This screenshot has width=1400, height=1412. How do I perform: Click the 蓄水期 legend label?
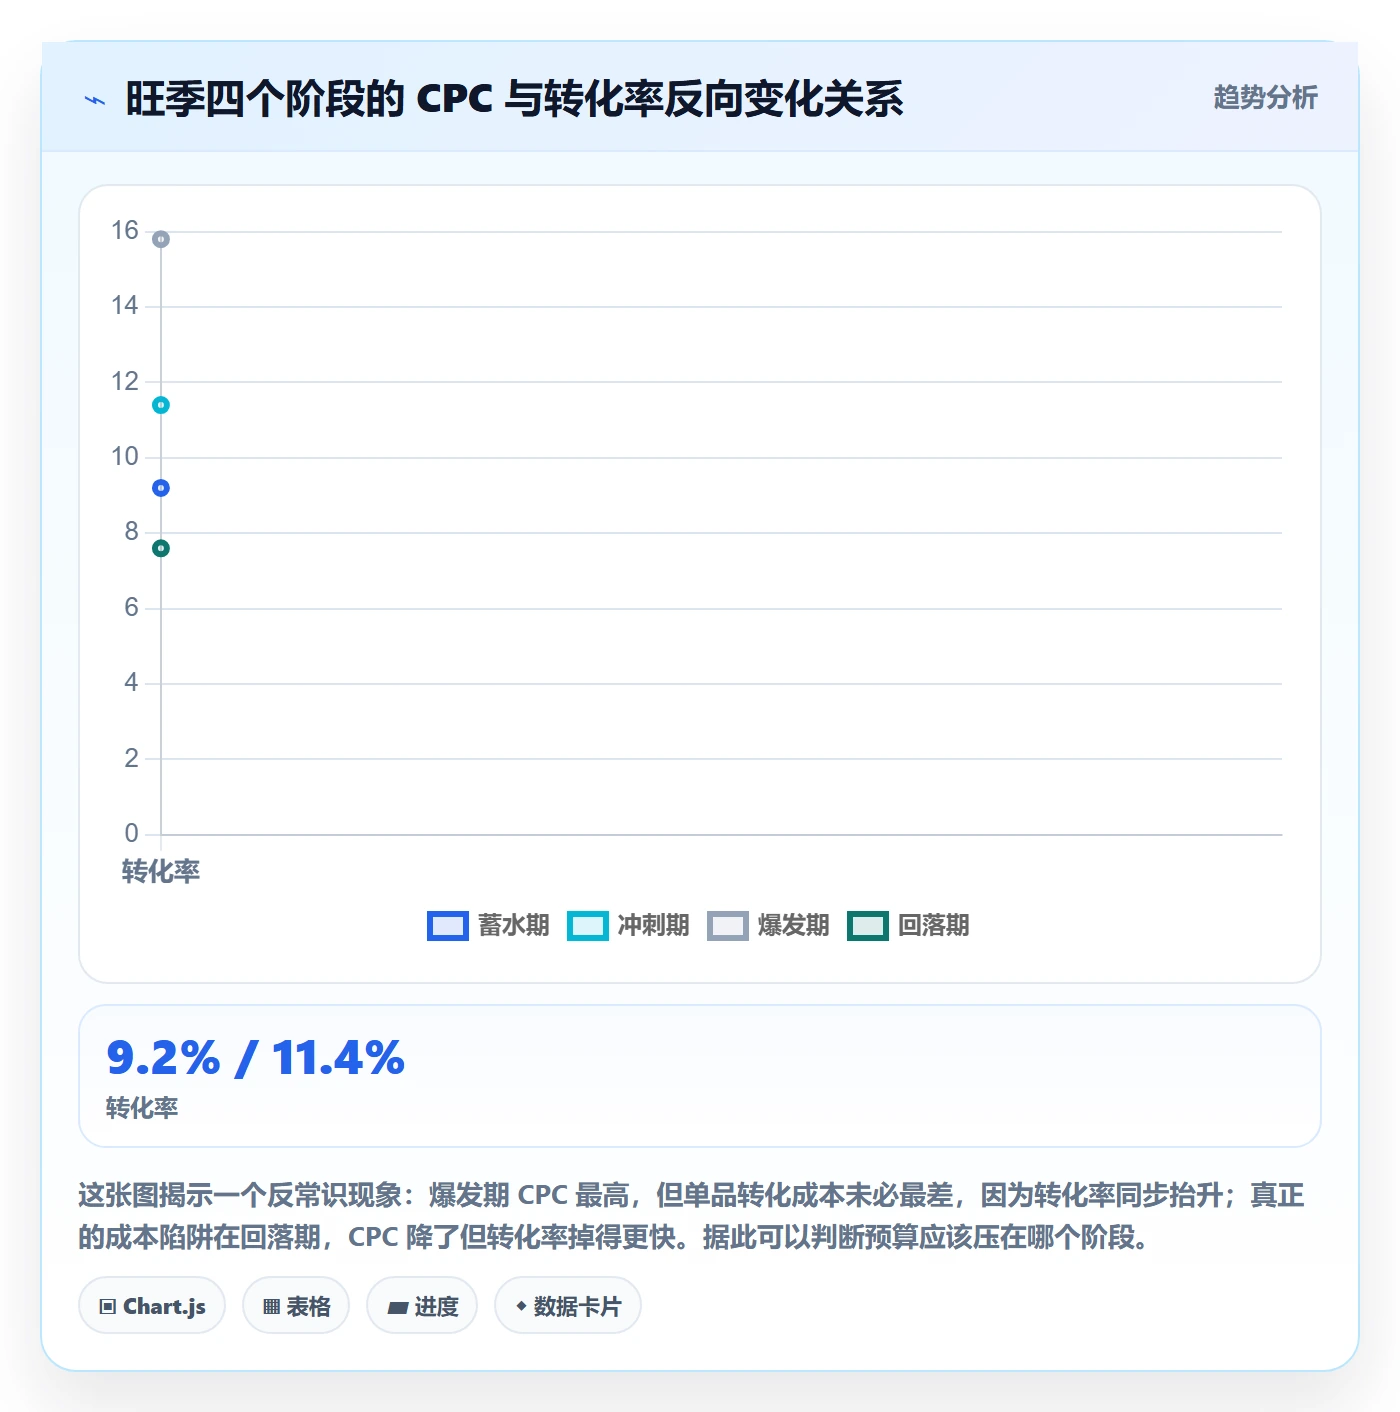pyautogui.click(x=514, y=925)
